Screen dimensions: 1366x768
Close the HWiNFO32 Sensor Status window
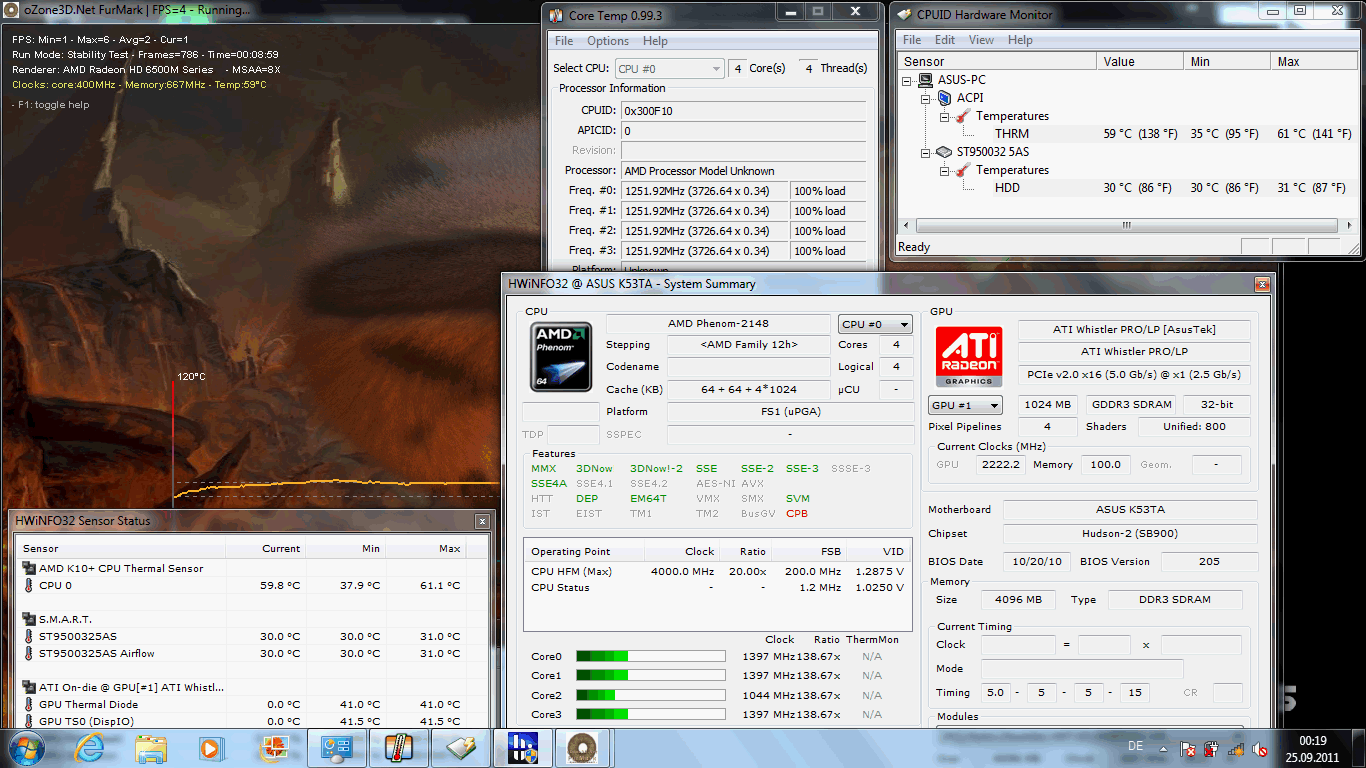(x=482, y=521)
